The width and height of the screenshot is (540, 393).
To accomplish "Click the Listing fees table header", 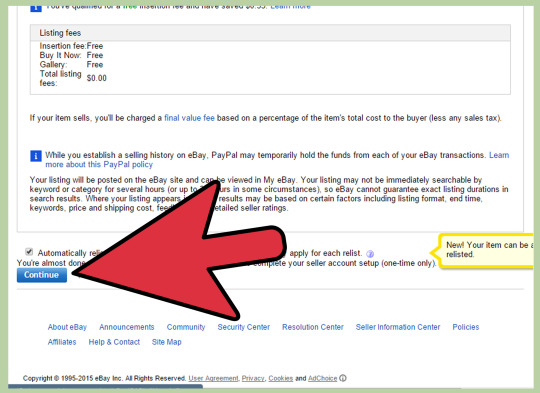I will tap(270, 33).
